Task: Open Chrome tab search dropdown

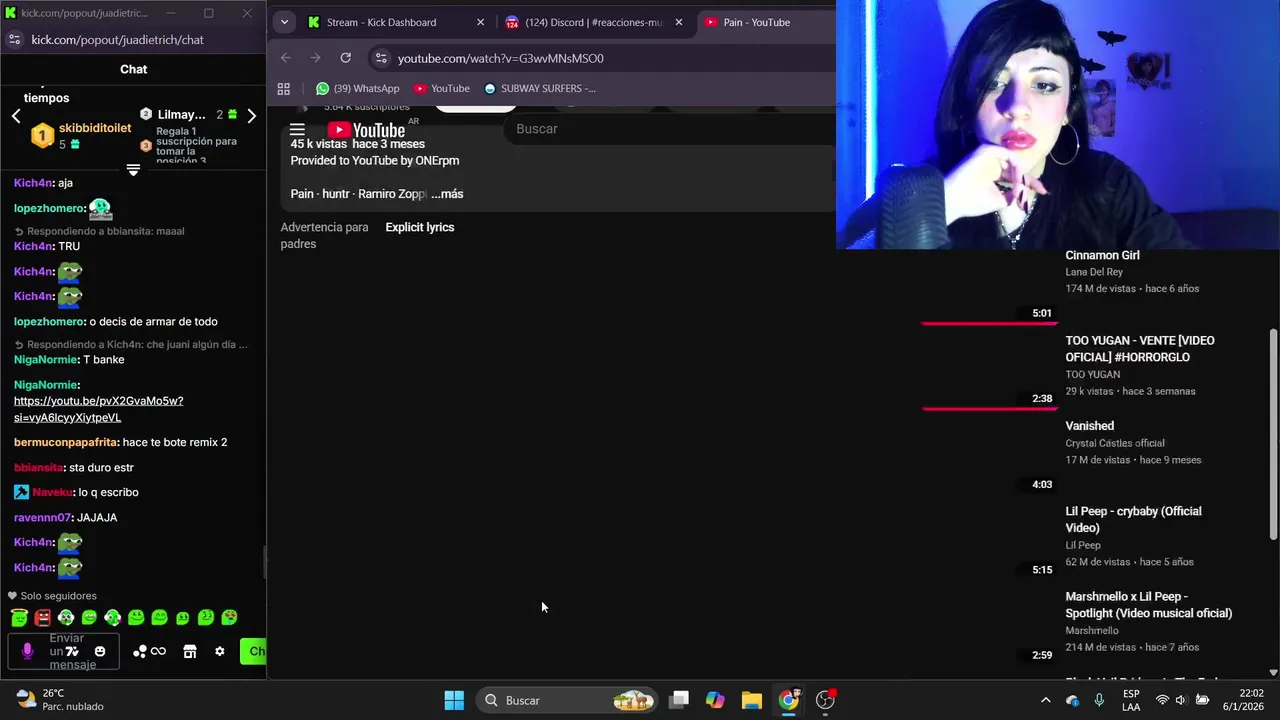Action: (x=284, y=22)
